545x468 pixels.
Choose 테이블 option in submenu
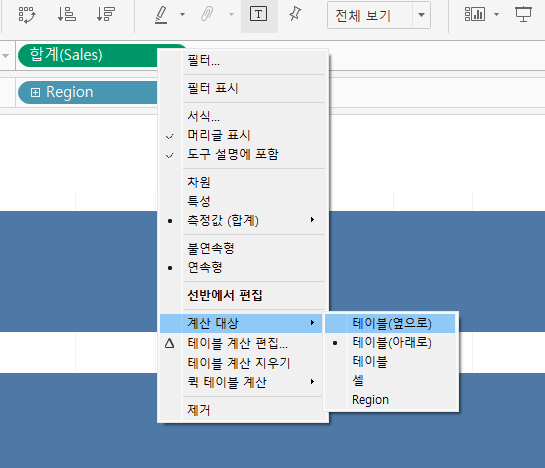tap(390, 362)
